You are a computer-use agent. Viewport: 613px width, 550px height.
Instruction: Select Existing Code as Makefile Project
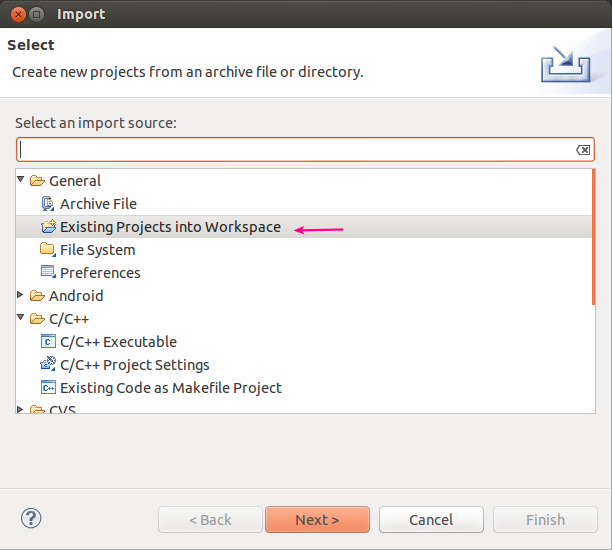click(170, 387)
